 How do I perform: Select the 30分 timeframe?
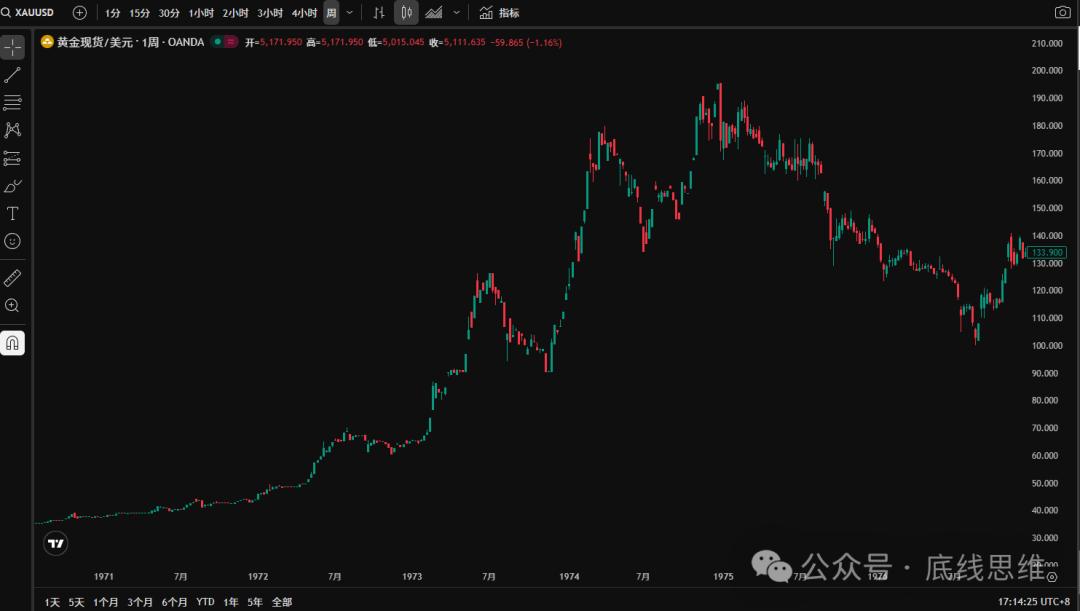pyautogui.click(x=169, y=13)
